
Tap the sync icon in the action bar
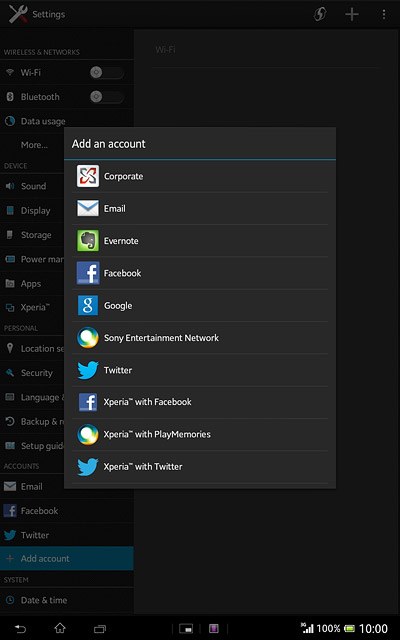pyautogui.click(x=320, y=14)
